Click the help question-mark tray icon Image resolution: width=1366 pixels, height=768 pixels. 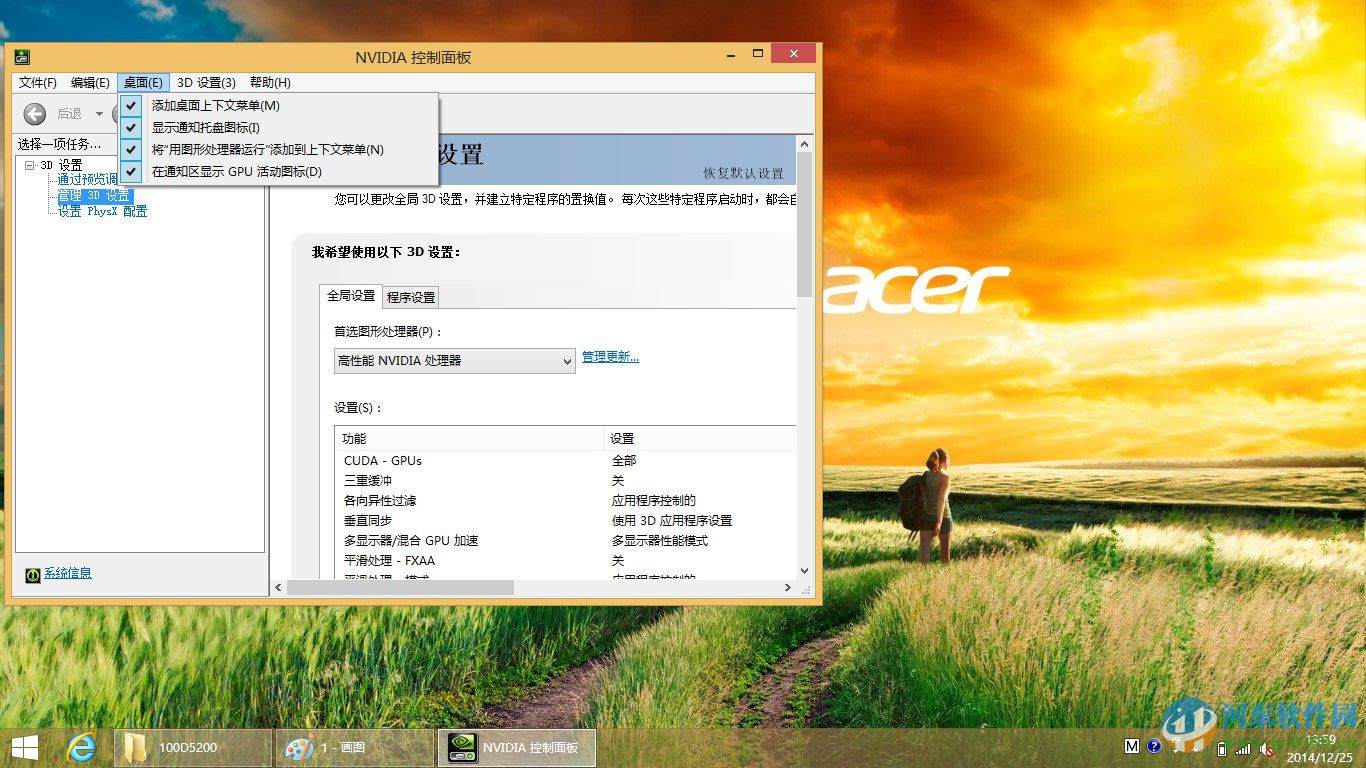coord(1153,747)
